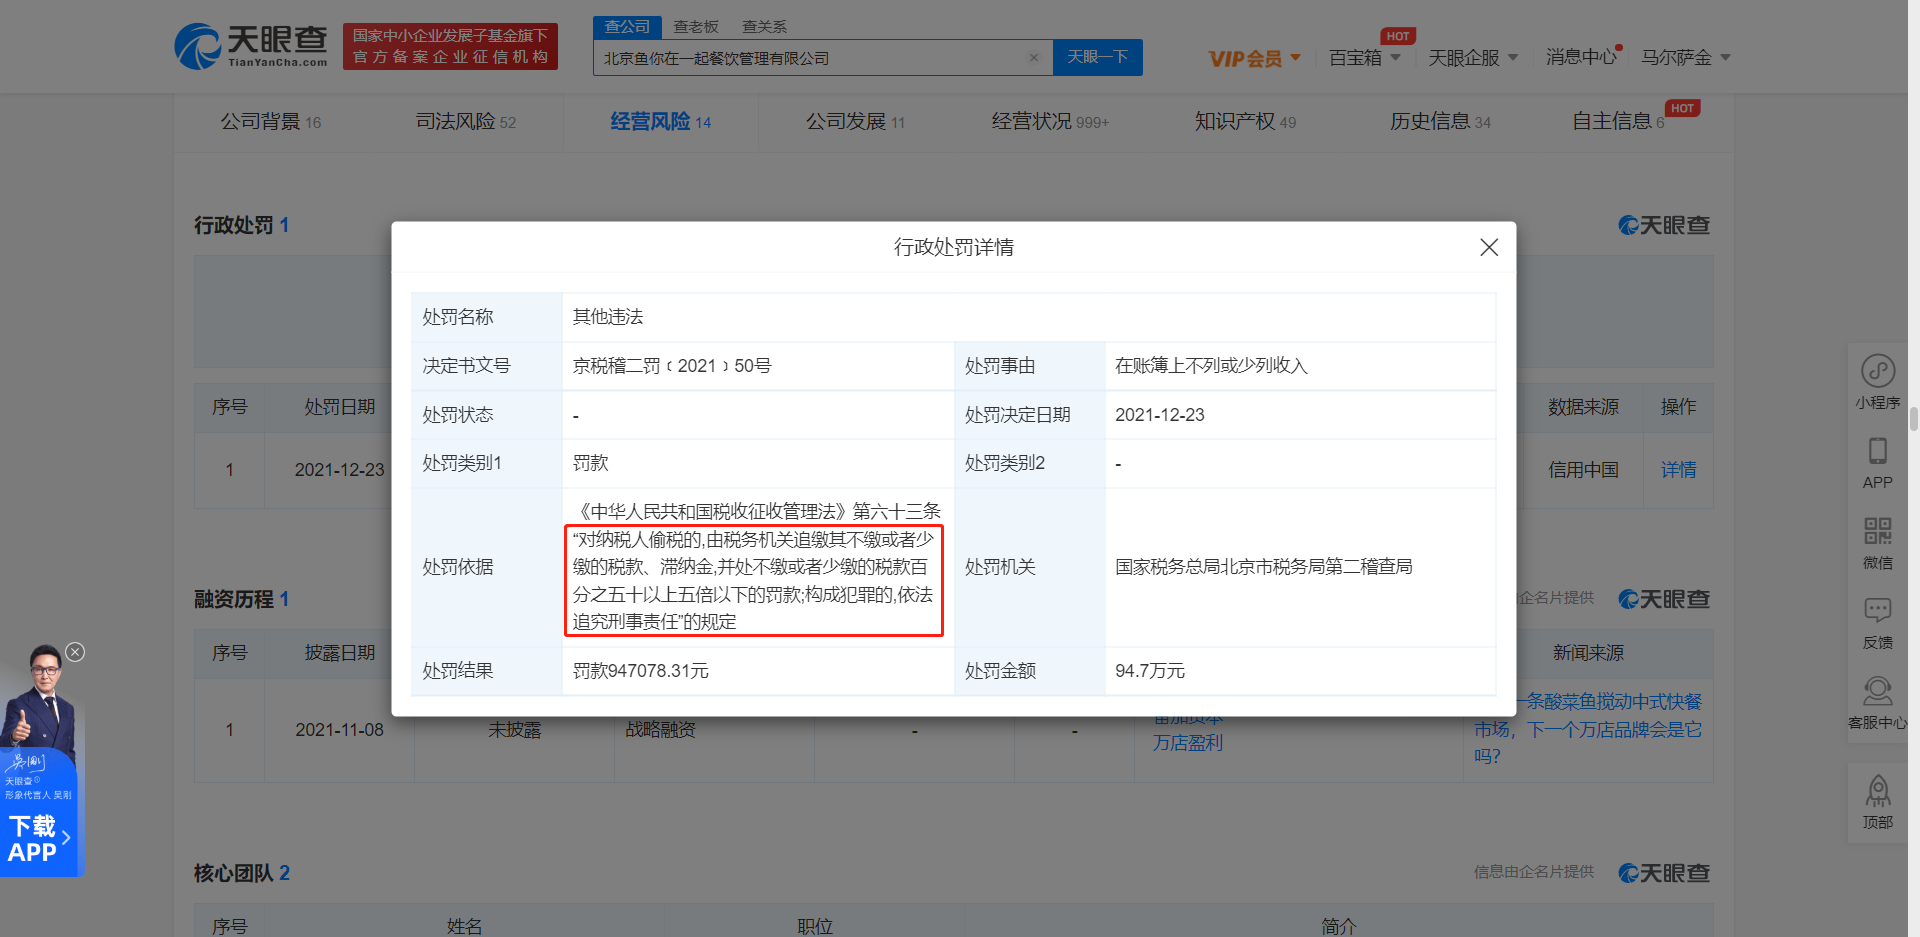Switch to the 知识产权 tab
This screenshot has height=937, width=1920.
coord(1245,122)
